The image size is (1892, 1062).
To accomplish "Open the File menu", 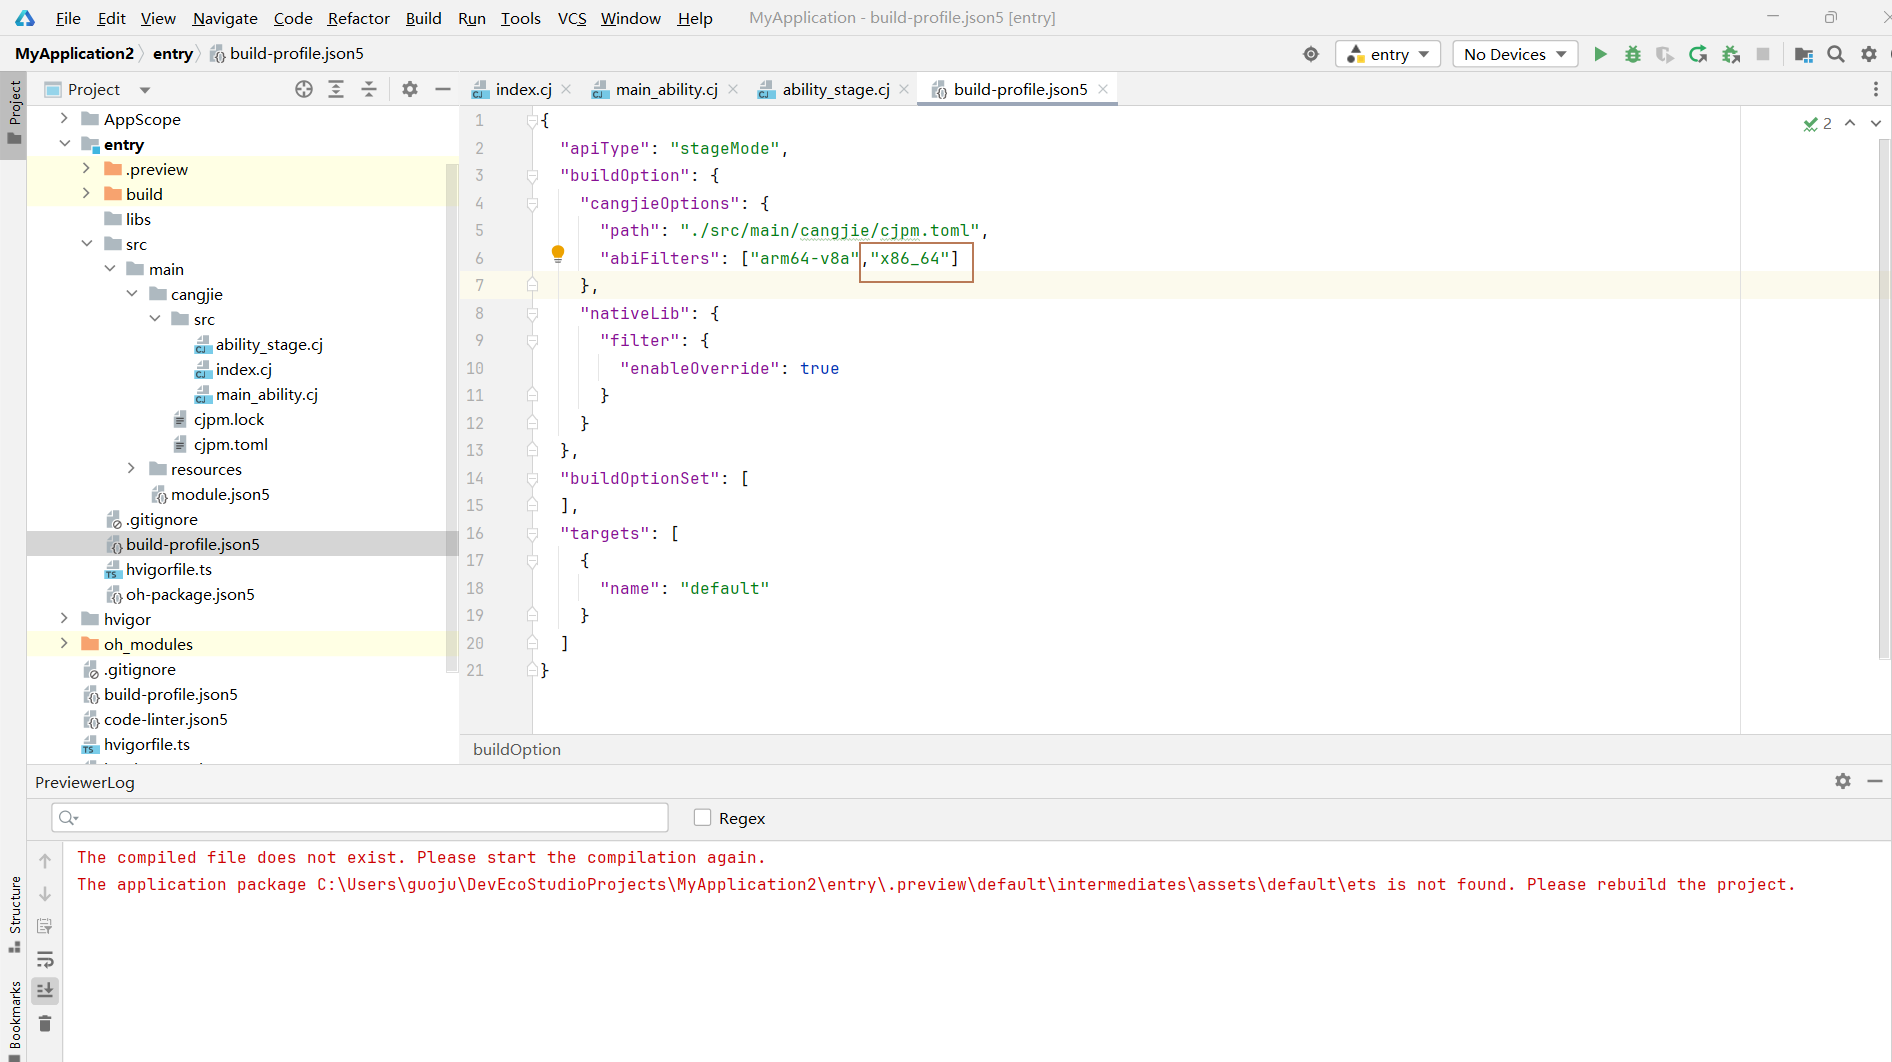I will click(68, 18).
